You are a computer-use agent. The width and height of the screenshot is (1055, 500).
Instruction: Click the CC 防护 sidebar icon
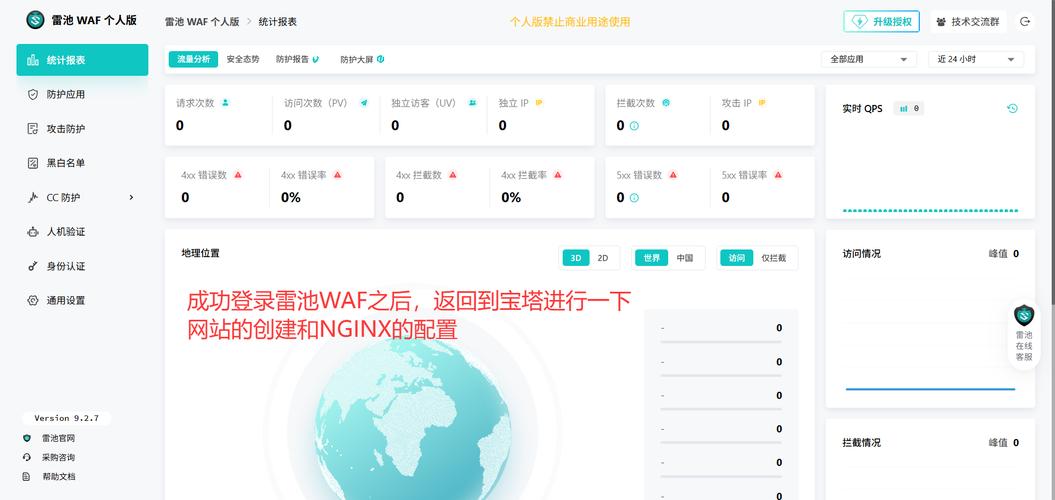pyautogui.click(x=32, y=197)
